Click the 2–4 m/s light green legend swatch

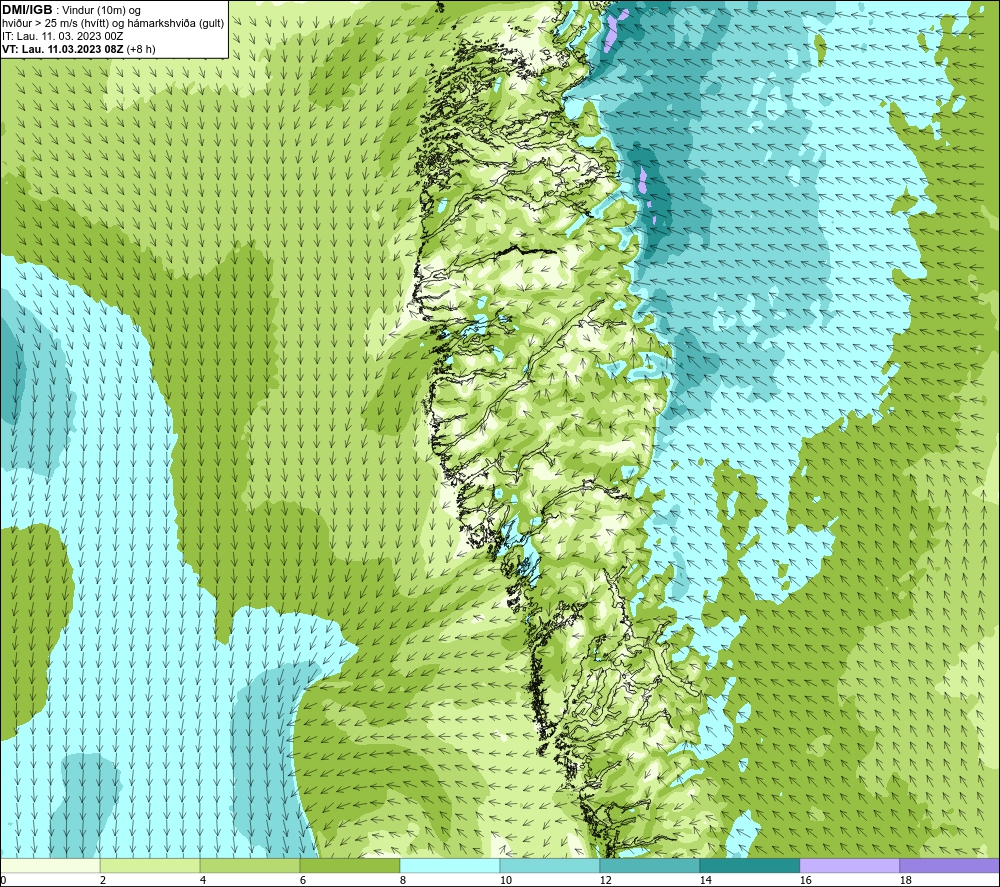tap(150, 865)
